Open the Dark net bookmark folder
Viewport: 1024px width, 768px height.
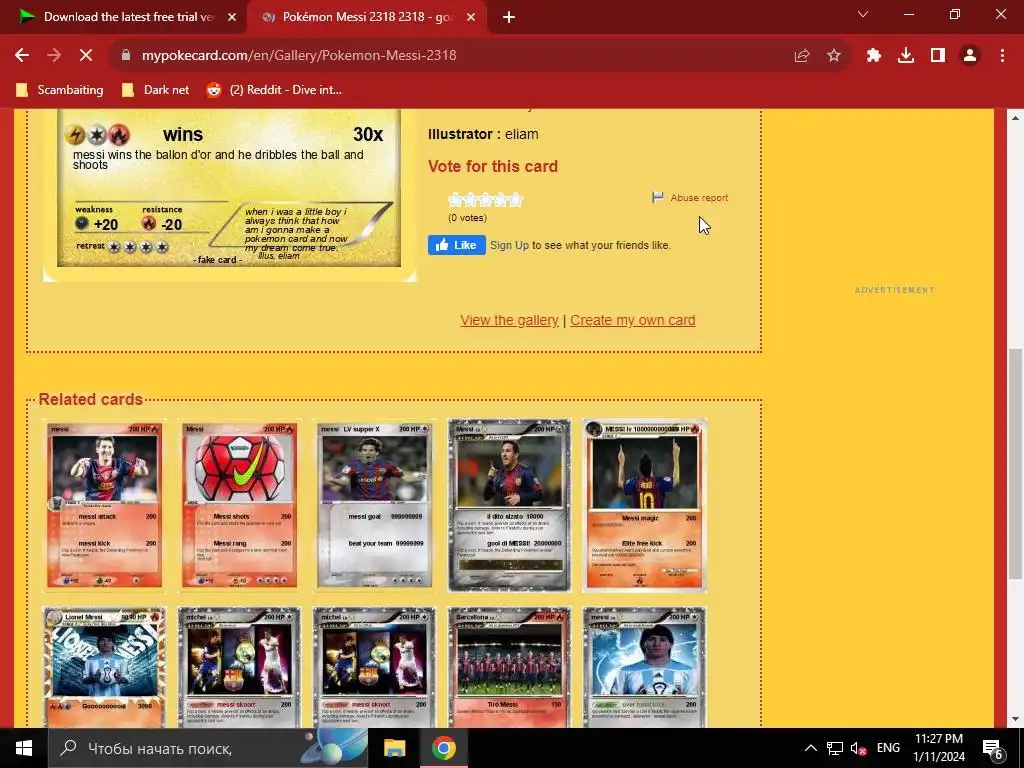coord(156,90)
